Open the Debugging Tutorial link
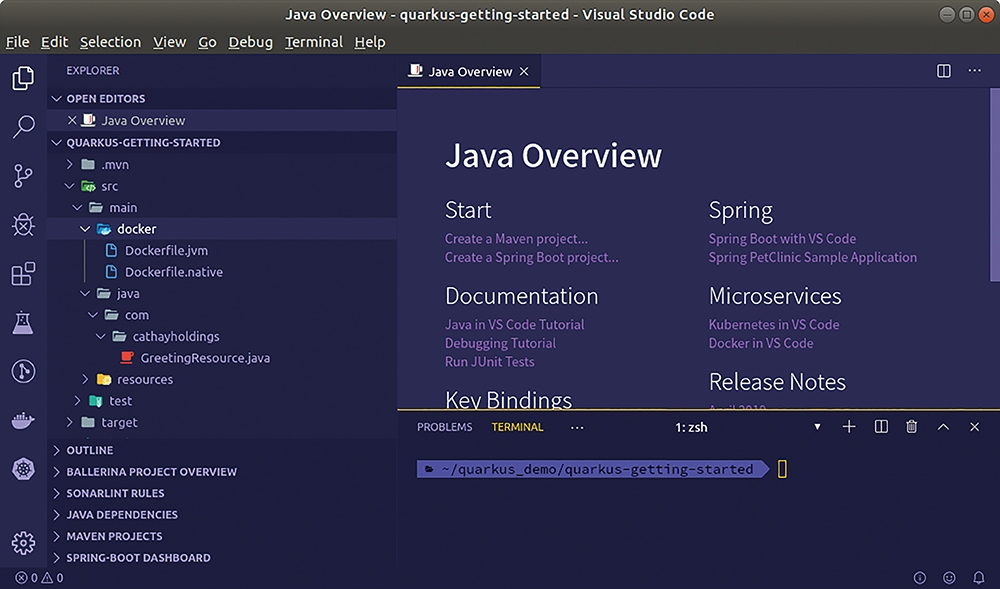The width and height of the screenshot is (1000, 589). (501, 343)
